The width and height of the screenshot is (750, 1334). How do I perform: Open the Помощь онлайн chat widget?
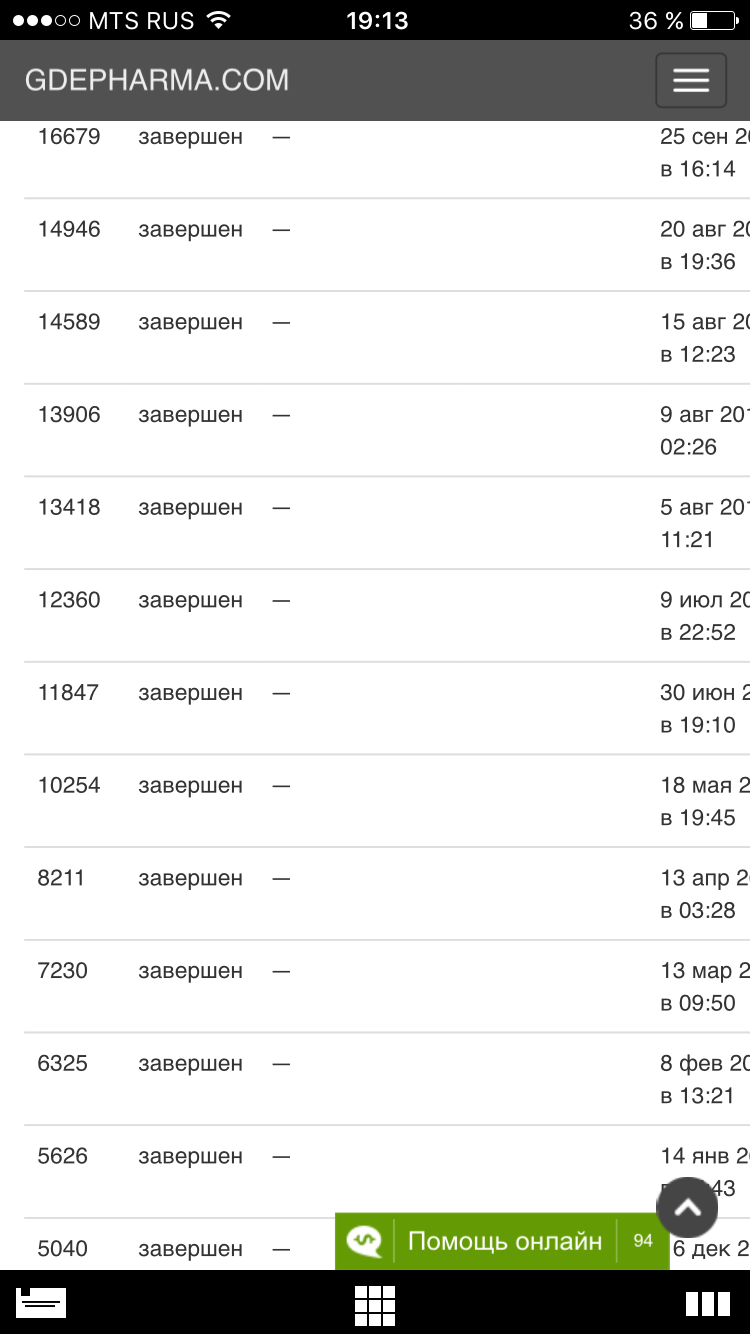coord(505,1241)
